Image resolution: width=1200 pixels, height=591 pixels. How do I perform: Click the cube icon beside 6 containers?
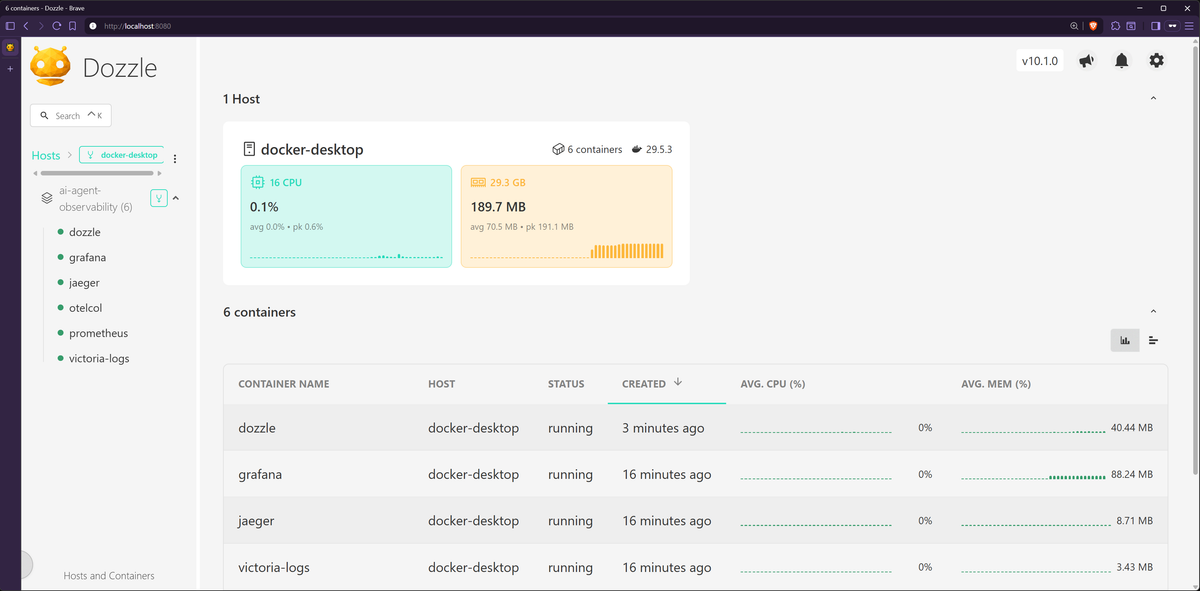tap(558, 149)
